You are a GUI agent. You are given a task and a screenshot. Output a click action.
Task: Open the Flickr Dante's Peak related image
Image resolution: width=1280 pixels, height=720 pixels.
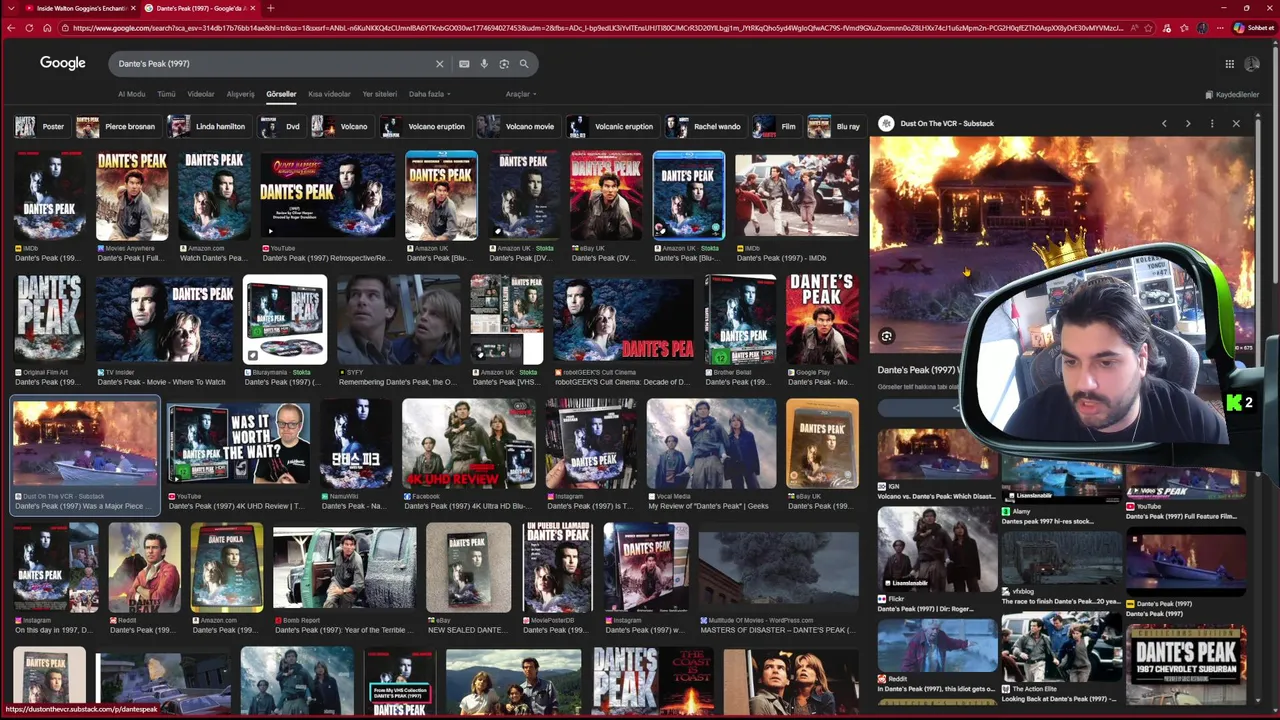tap(937, 550)
